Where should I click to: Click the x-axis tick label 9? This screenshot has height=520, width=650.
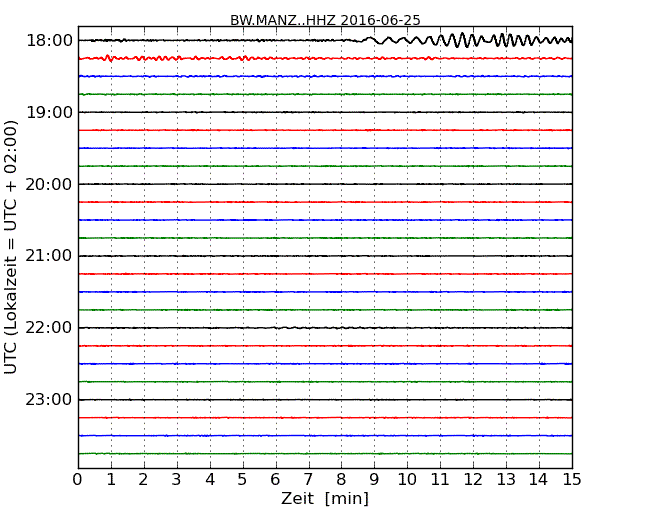(x=374, y=480)
